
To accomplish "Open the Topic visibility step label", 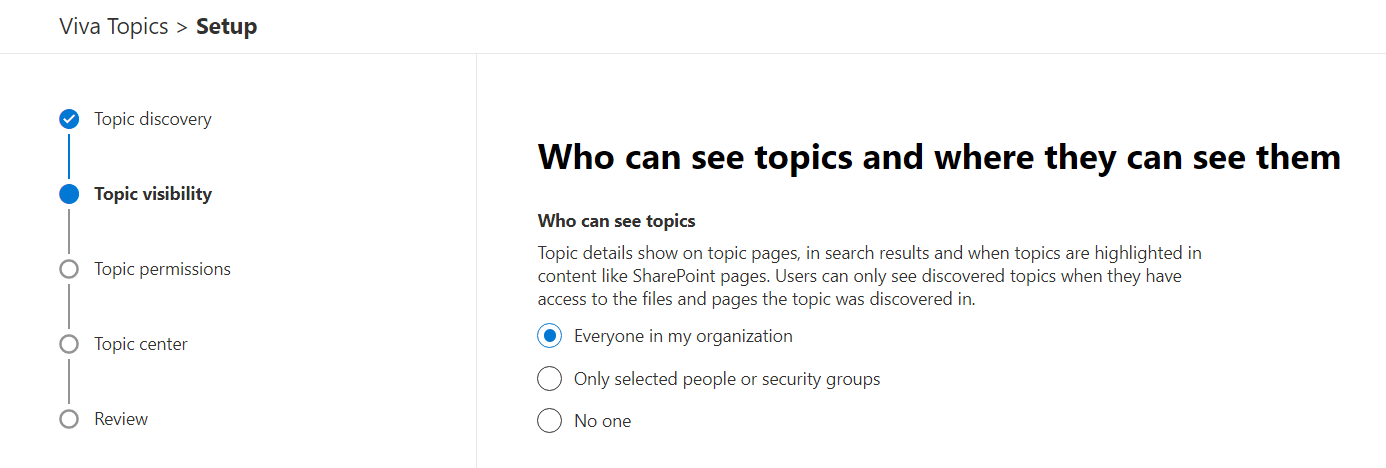I will tap(153, 194).
